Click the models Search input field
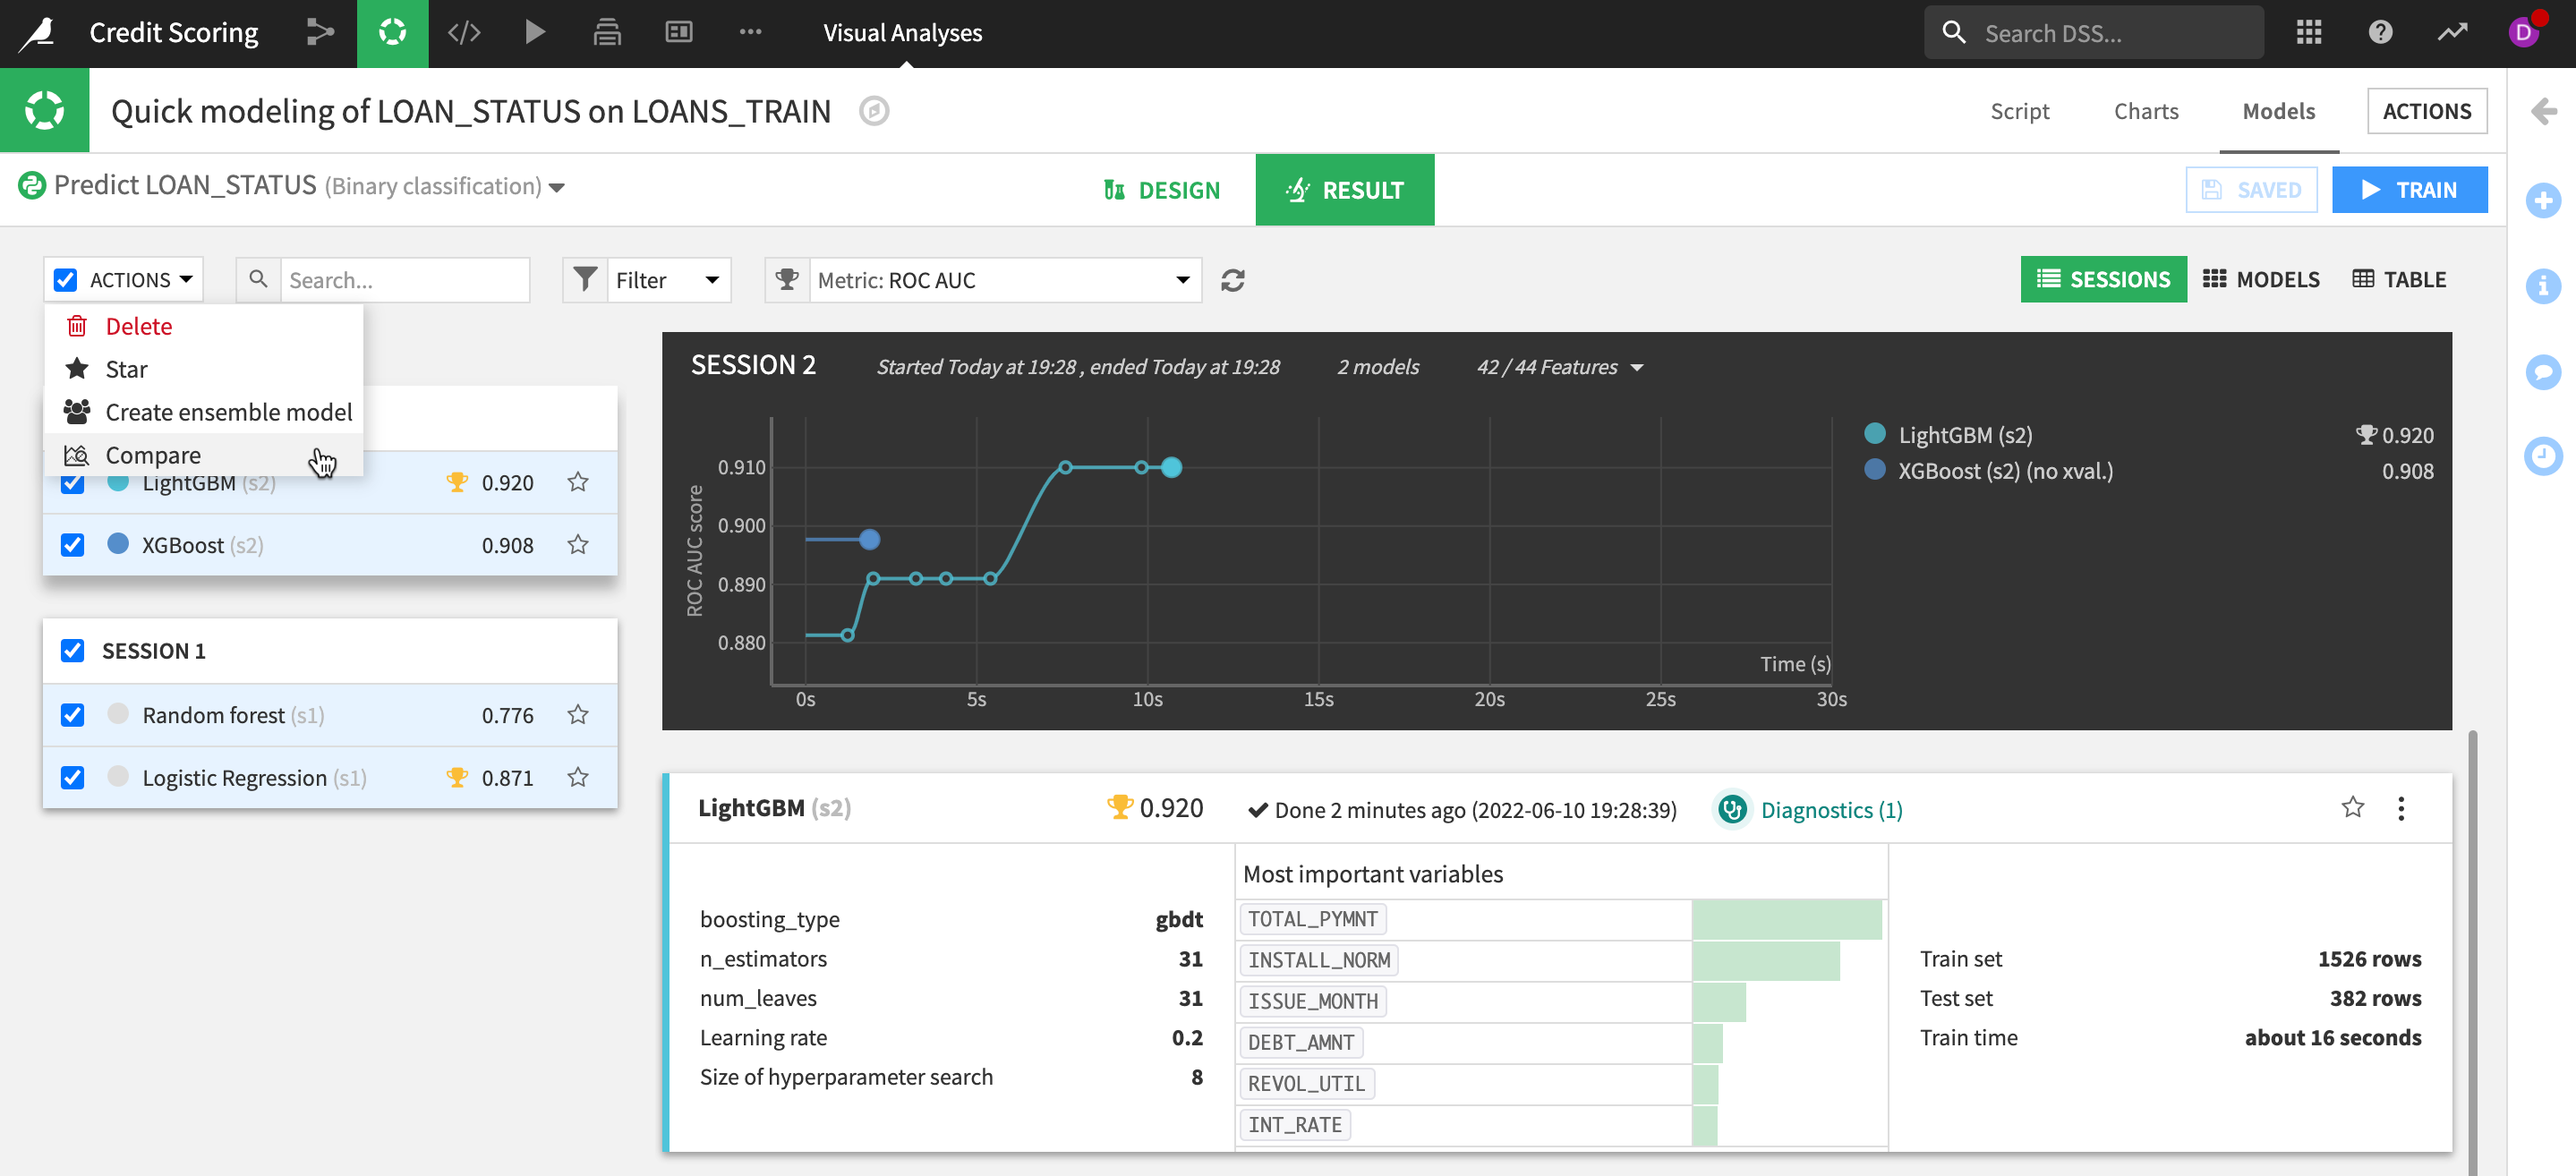 tap(404, 280)
